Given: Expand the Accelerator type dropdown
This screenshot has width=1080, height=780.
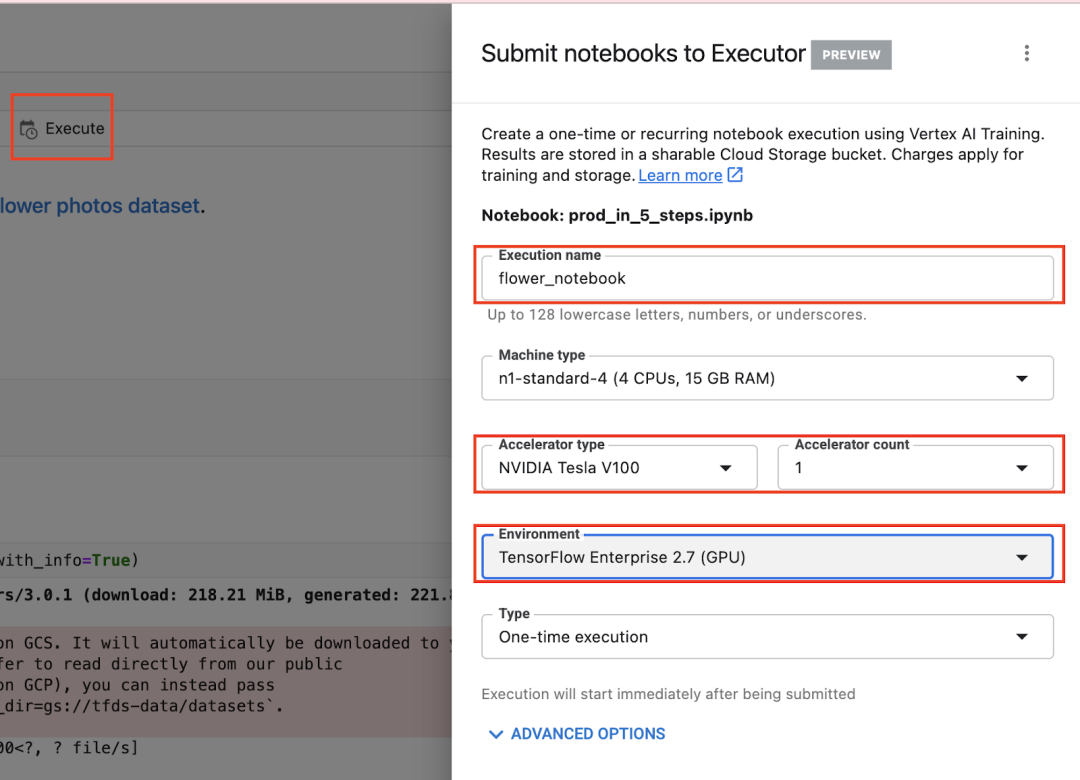Looking at the screenshot, I should click(x=619, y=467).
